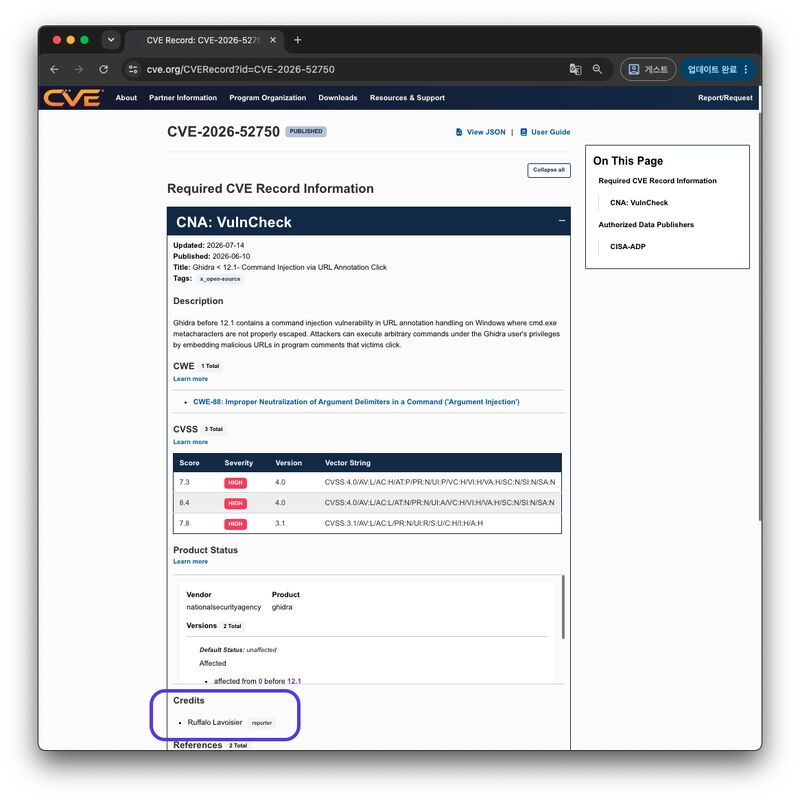The image size is (800, 801).
Task: Click Learn more under CWE
Action: tap(191, 379)
